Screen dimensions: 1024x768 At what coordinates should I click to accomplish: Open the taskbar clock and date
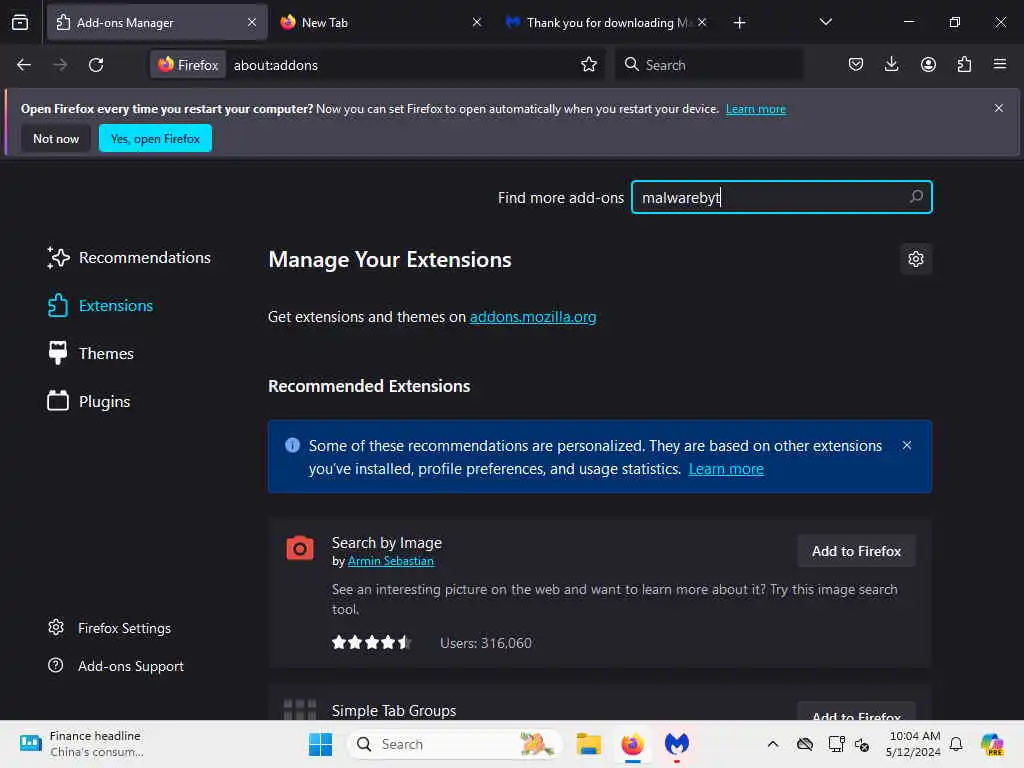tap(914, 744)
